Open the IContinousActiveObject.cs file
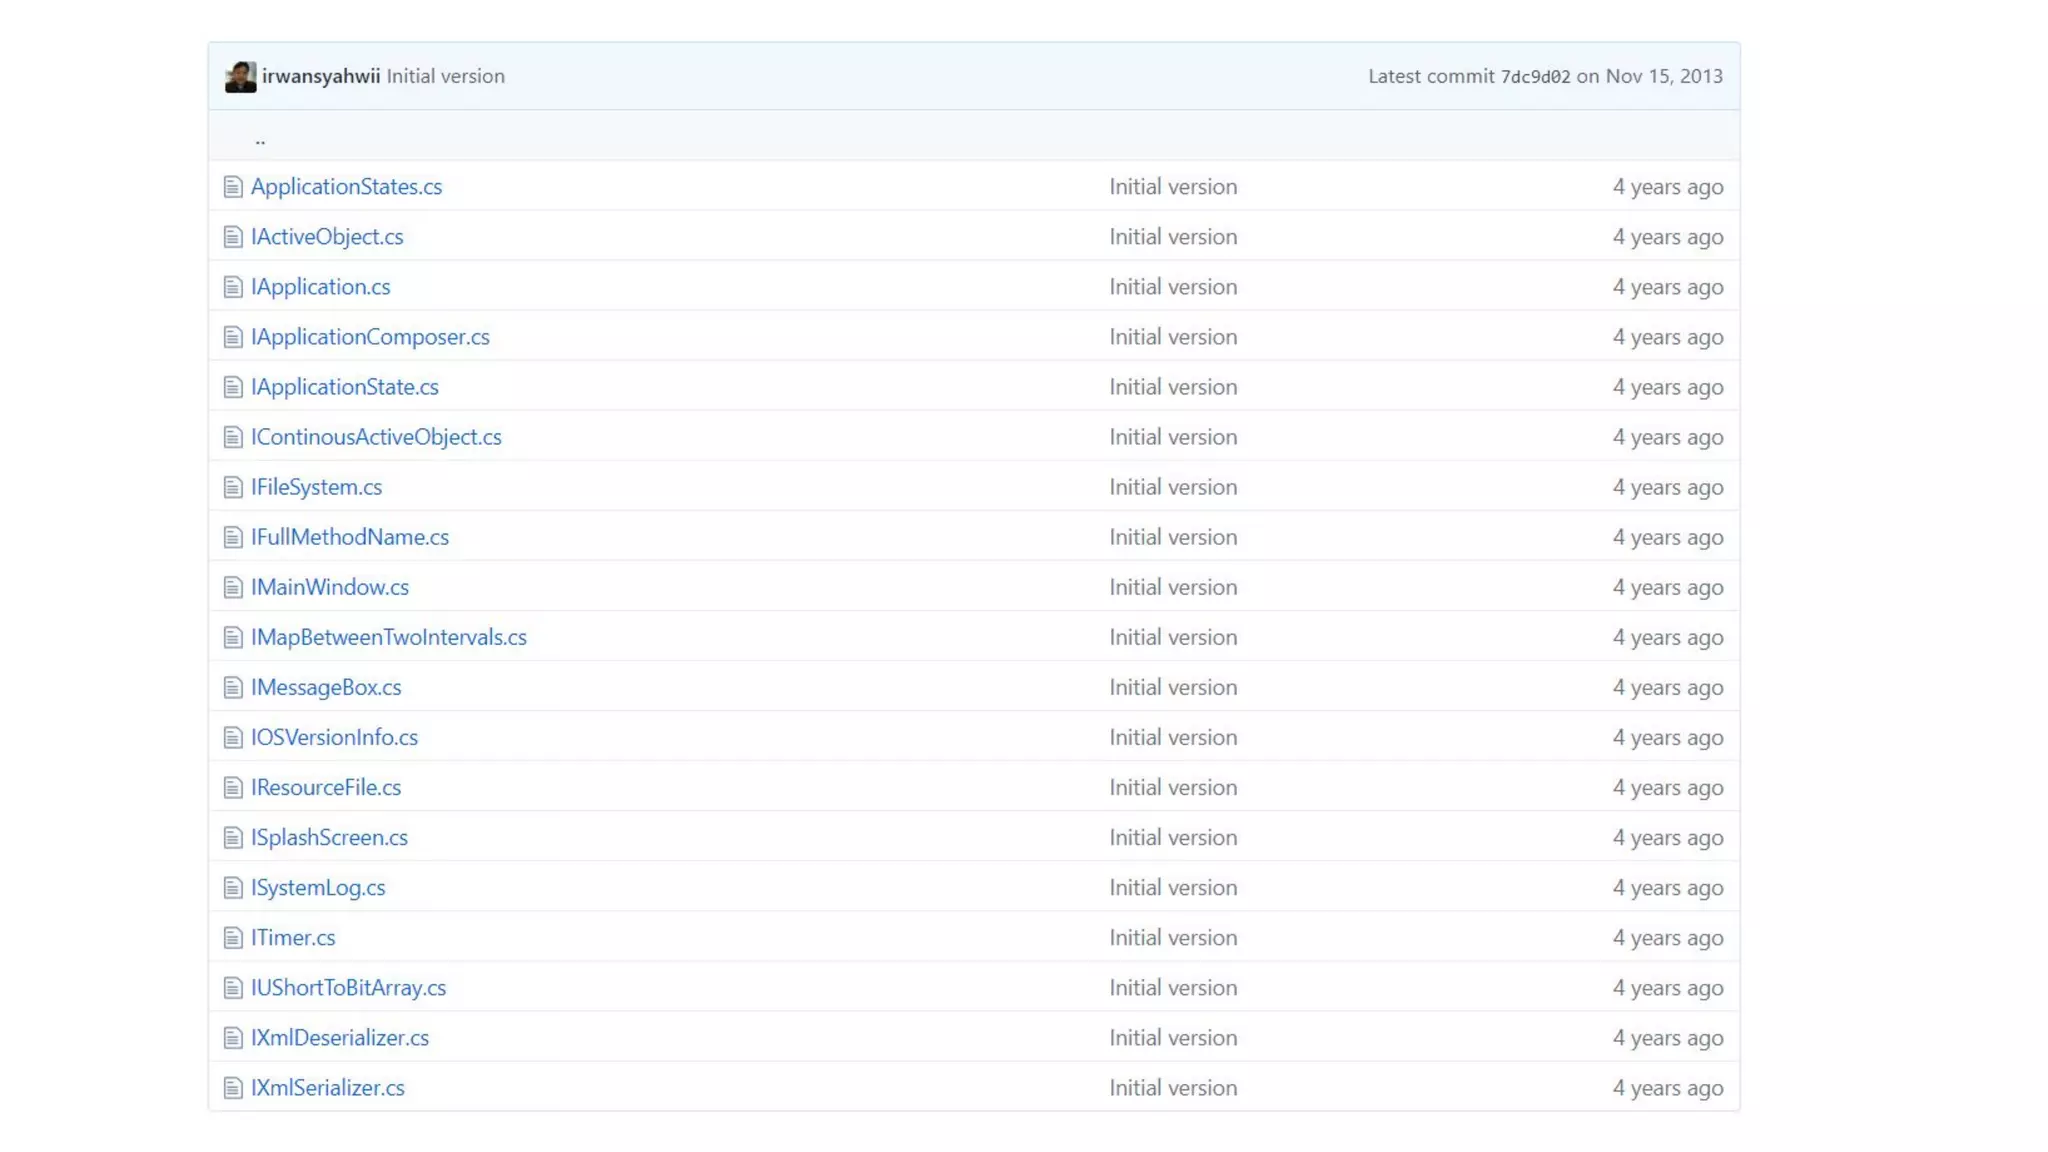Screen dimensions: 2048x1152 click(x=376, y=437)
